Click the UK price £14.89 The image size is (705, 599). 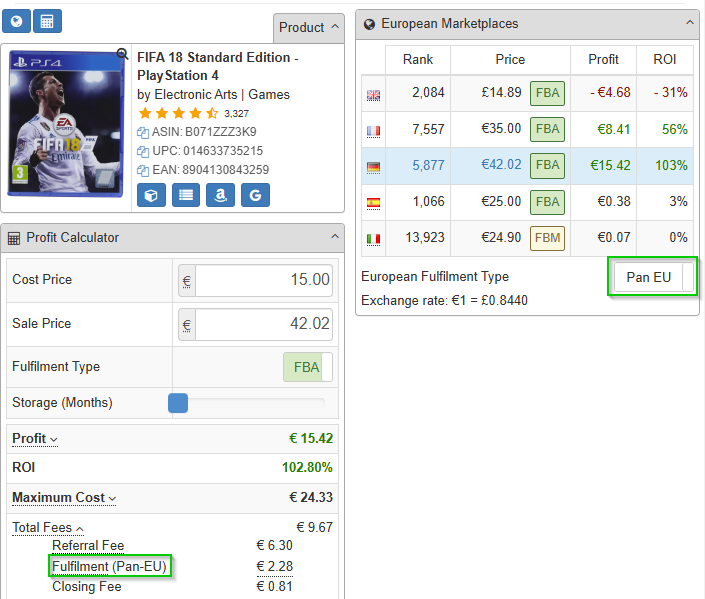point(501,93)
